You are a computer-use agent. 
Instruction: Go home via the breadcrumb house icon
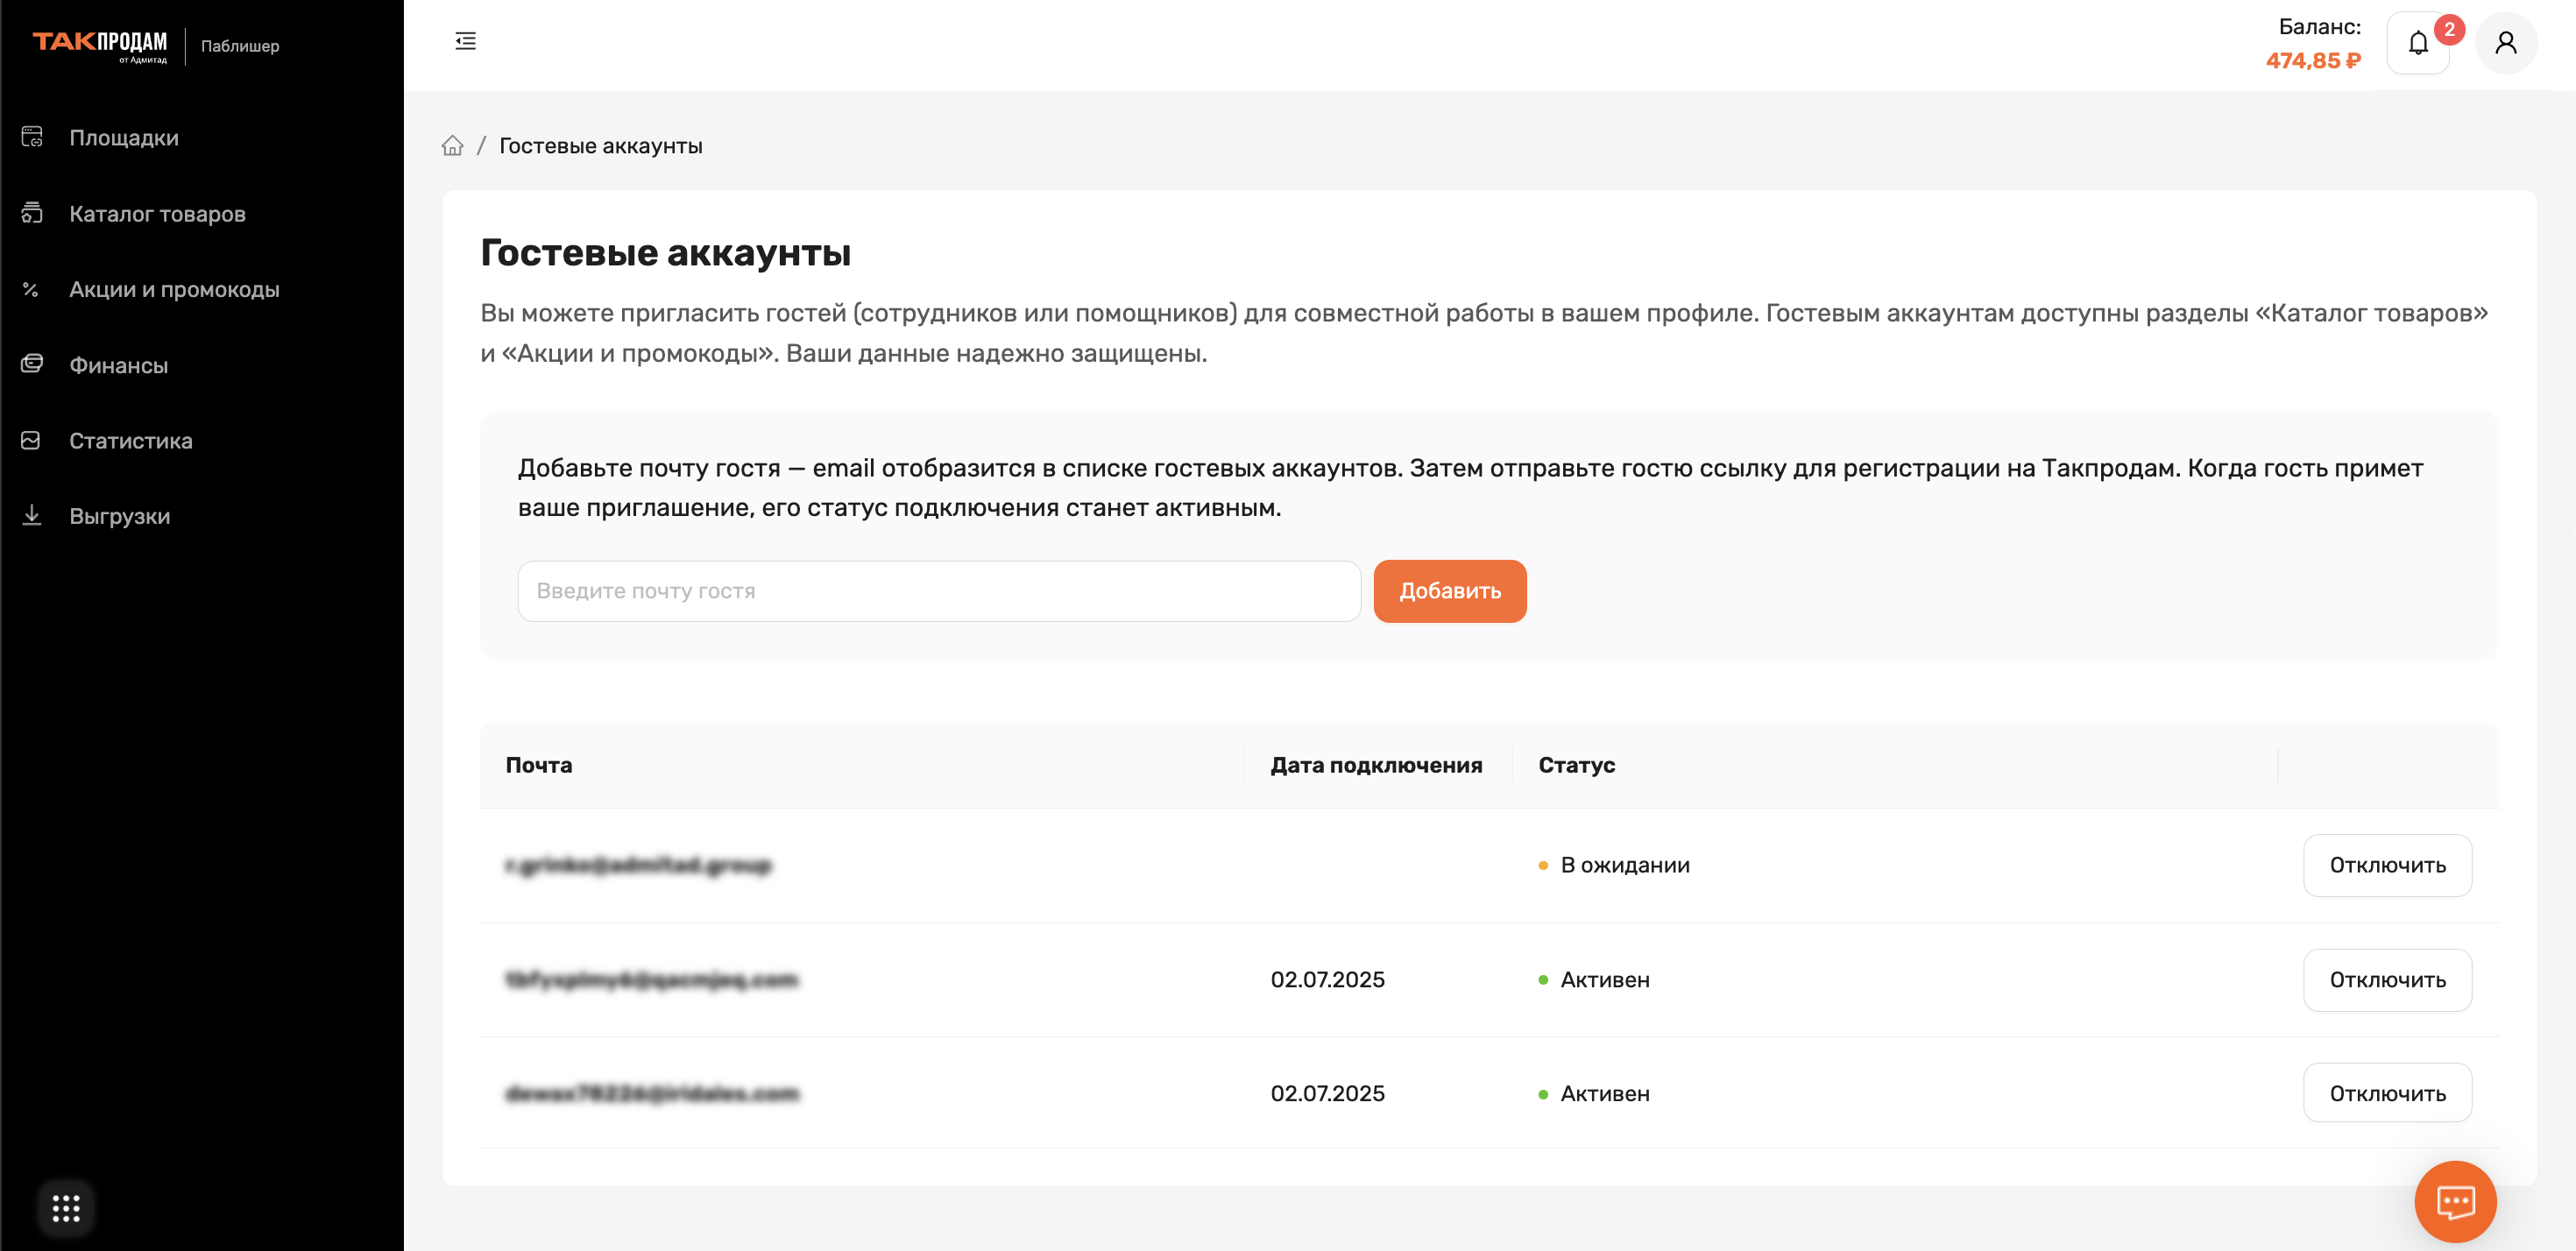(x=452, y=146)
